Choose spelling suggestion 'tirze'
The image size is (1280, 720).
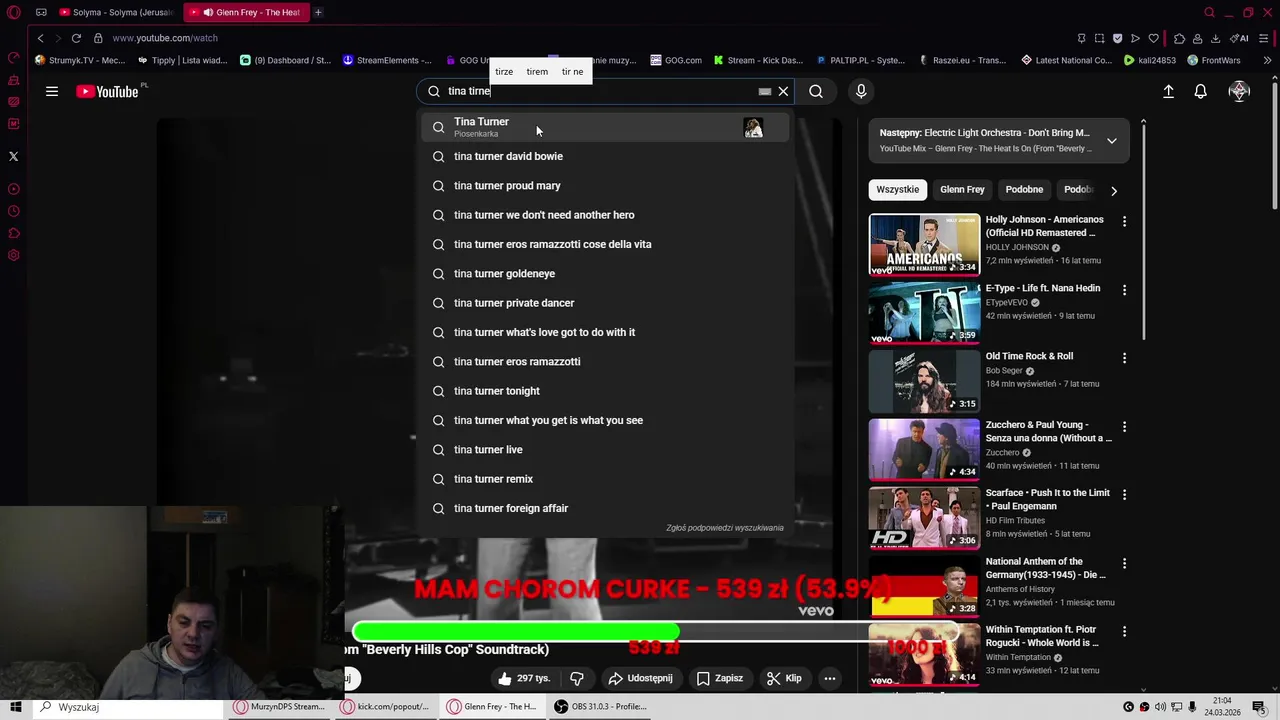pos(504,72)
